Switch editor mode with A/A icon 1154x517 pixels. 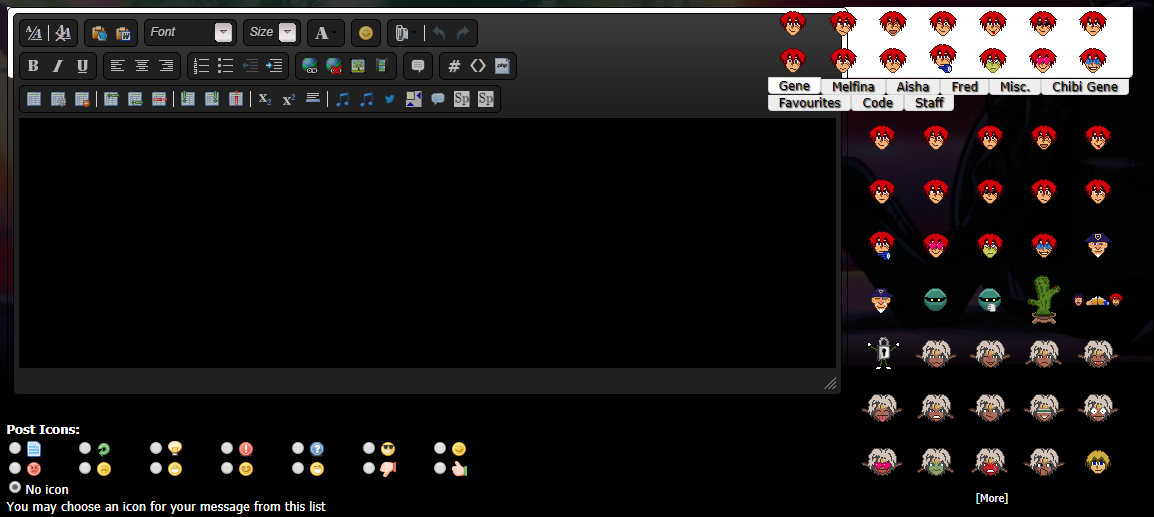tap(34, 32)
